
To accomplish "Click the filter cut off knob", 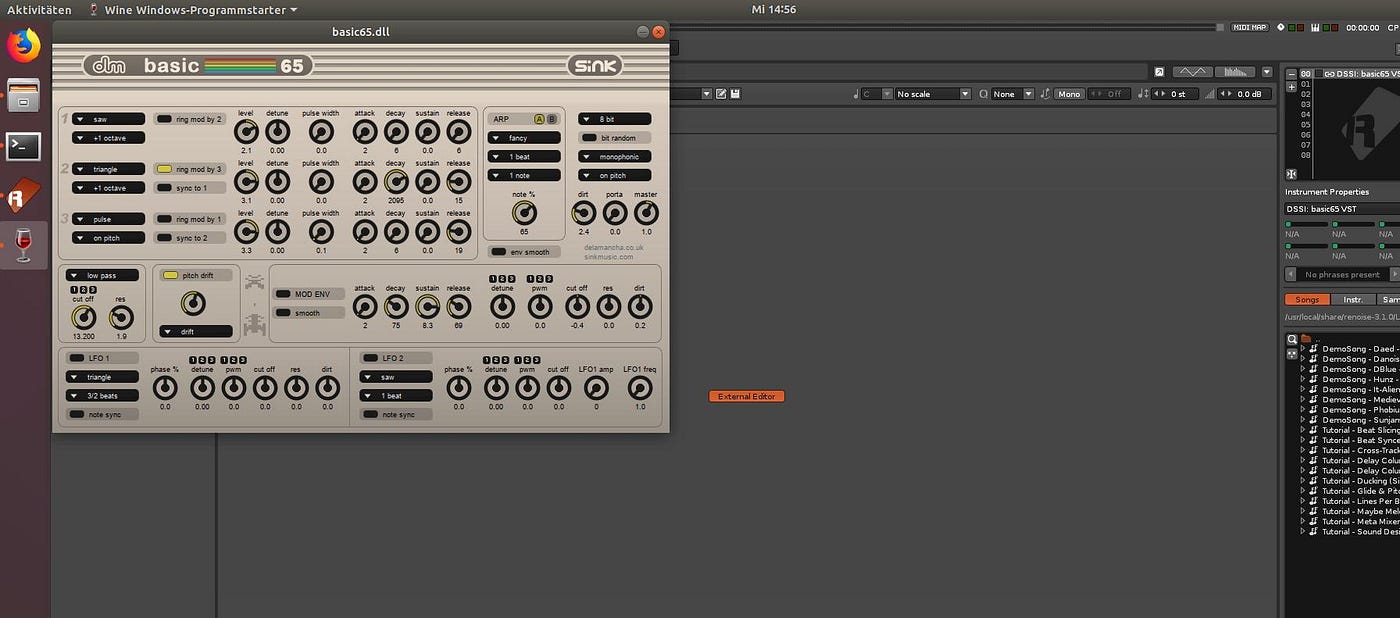I will point(84,318).
